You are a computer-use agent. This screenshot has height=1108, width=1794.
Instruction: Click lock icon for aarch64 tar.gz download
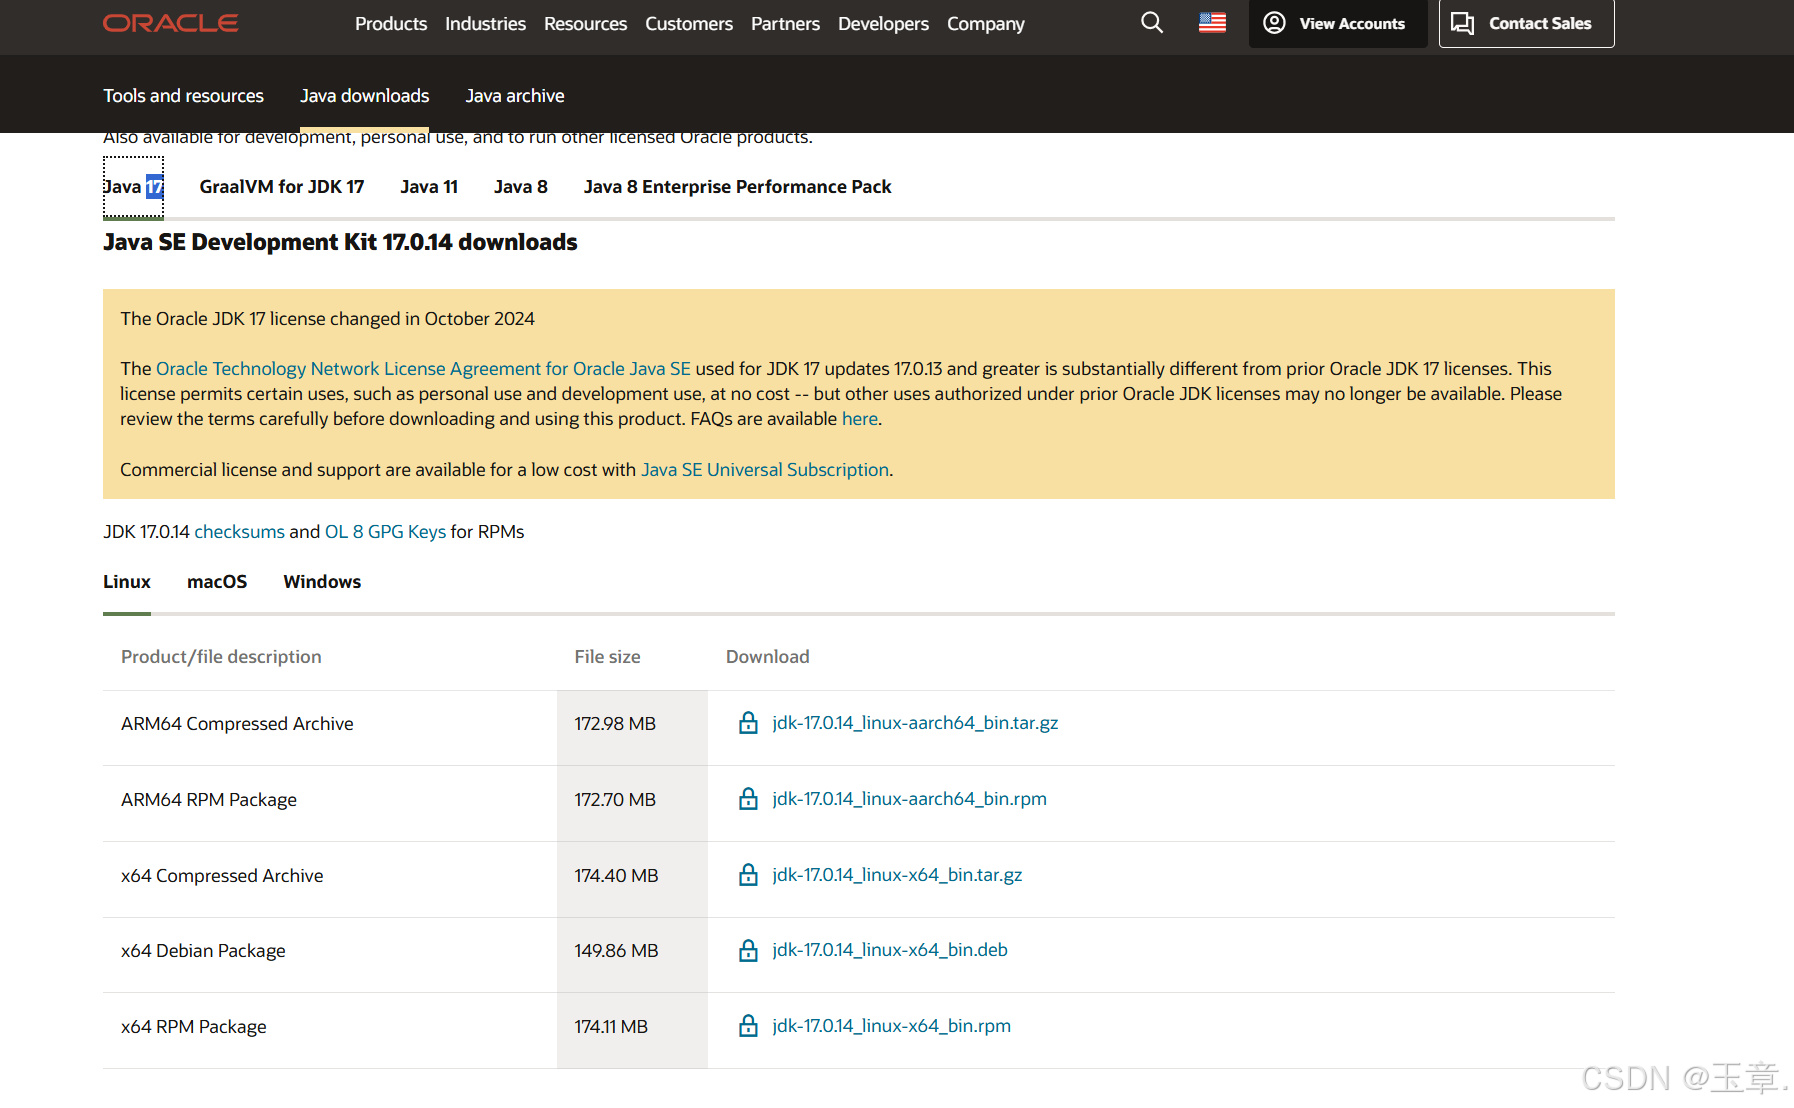click(748, 722)
